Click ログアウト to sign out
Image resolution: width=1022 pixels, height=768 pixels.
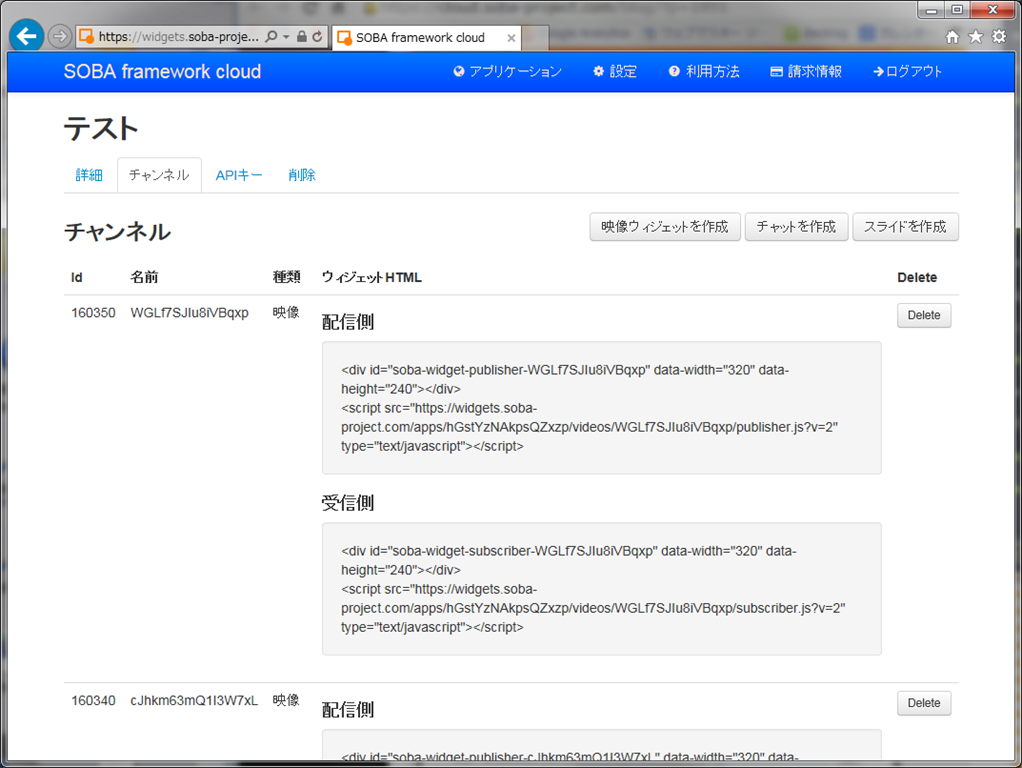click(907, 71)
